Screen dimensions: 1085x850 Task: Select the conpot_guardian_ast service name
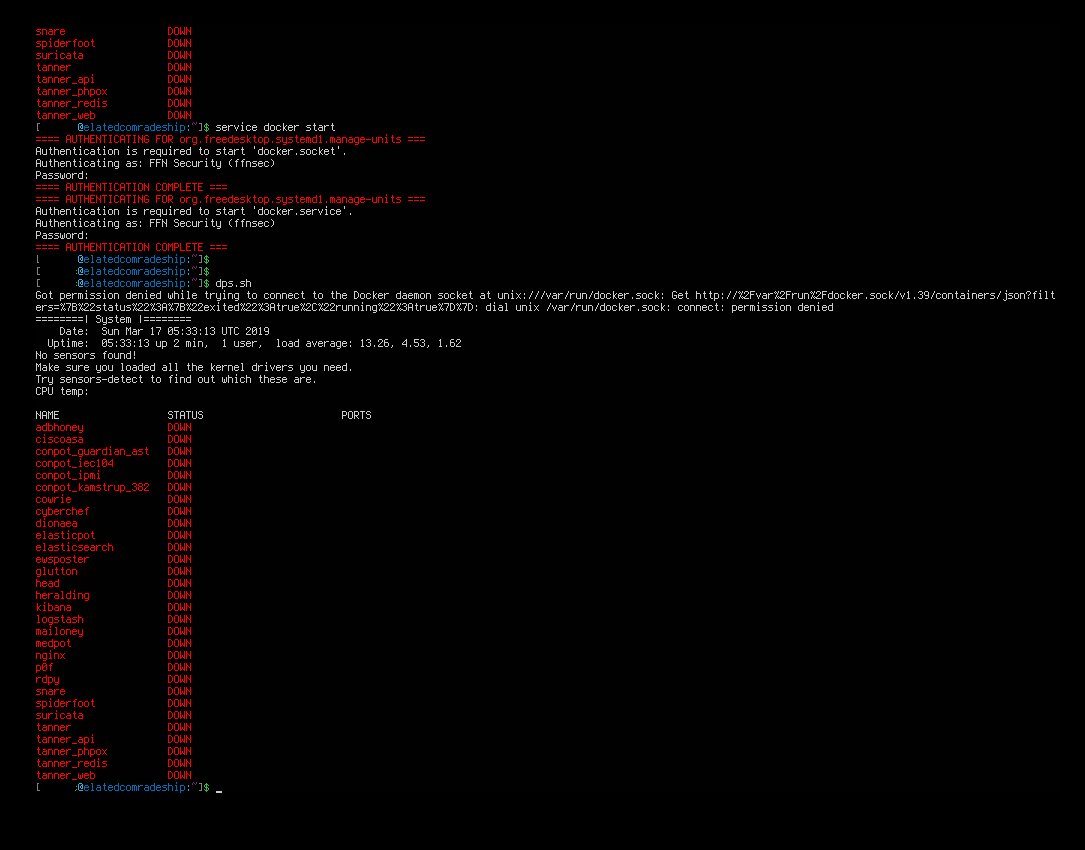92,451
